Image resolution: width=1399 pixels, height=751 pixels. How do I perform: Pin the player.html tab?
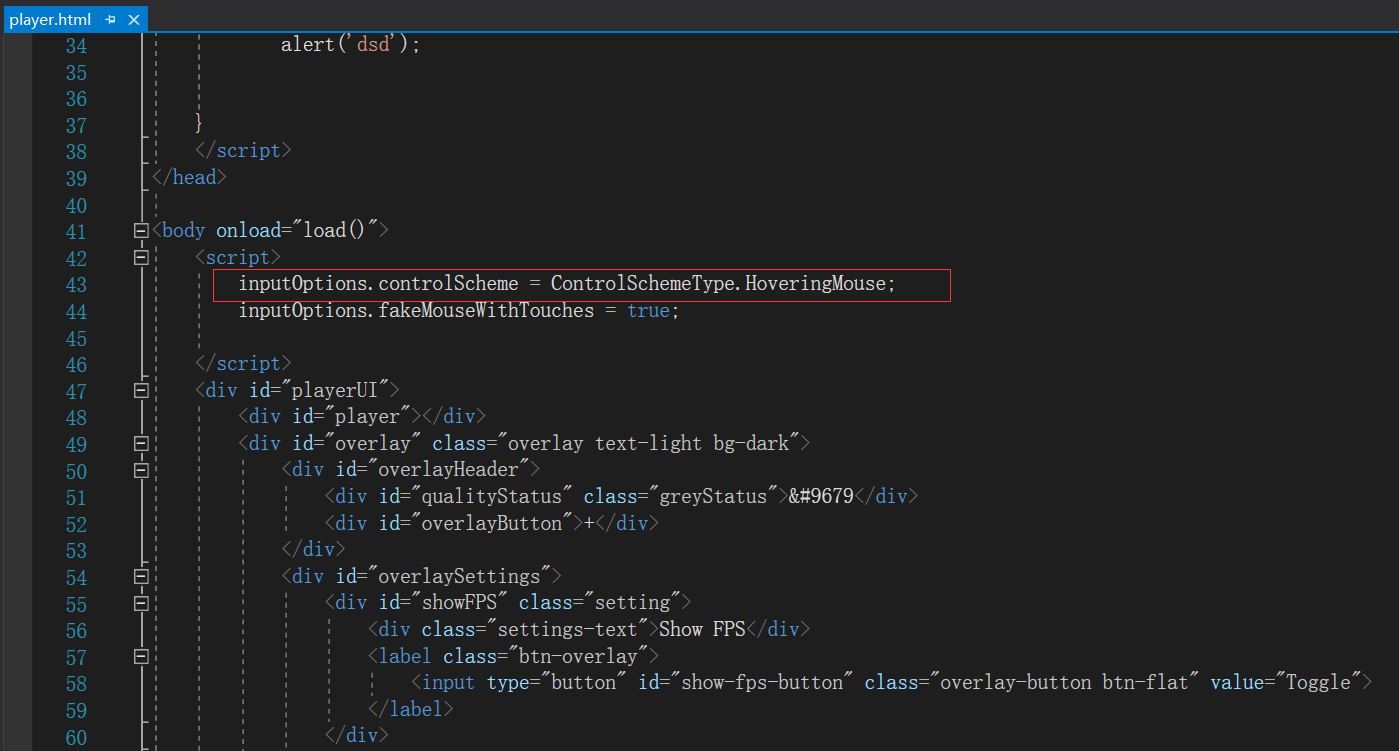tap(110, 19)
